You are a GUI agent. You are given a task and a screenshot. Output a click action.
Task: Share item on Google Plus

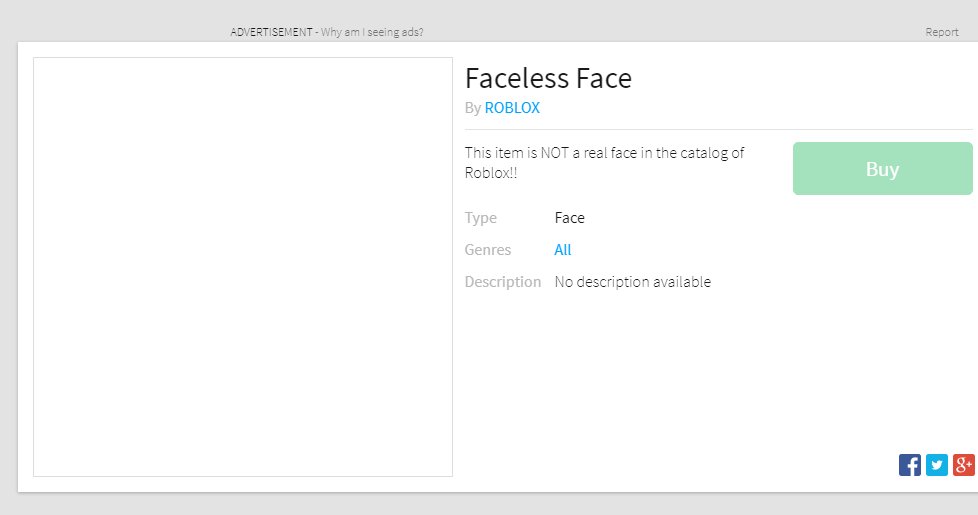tap(964, 465)
